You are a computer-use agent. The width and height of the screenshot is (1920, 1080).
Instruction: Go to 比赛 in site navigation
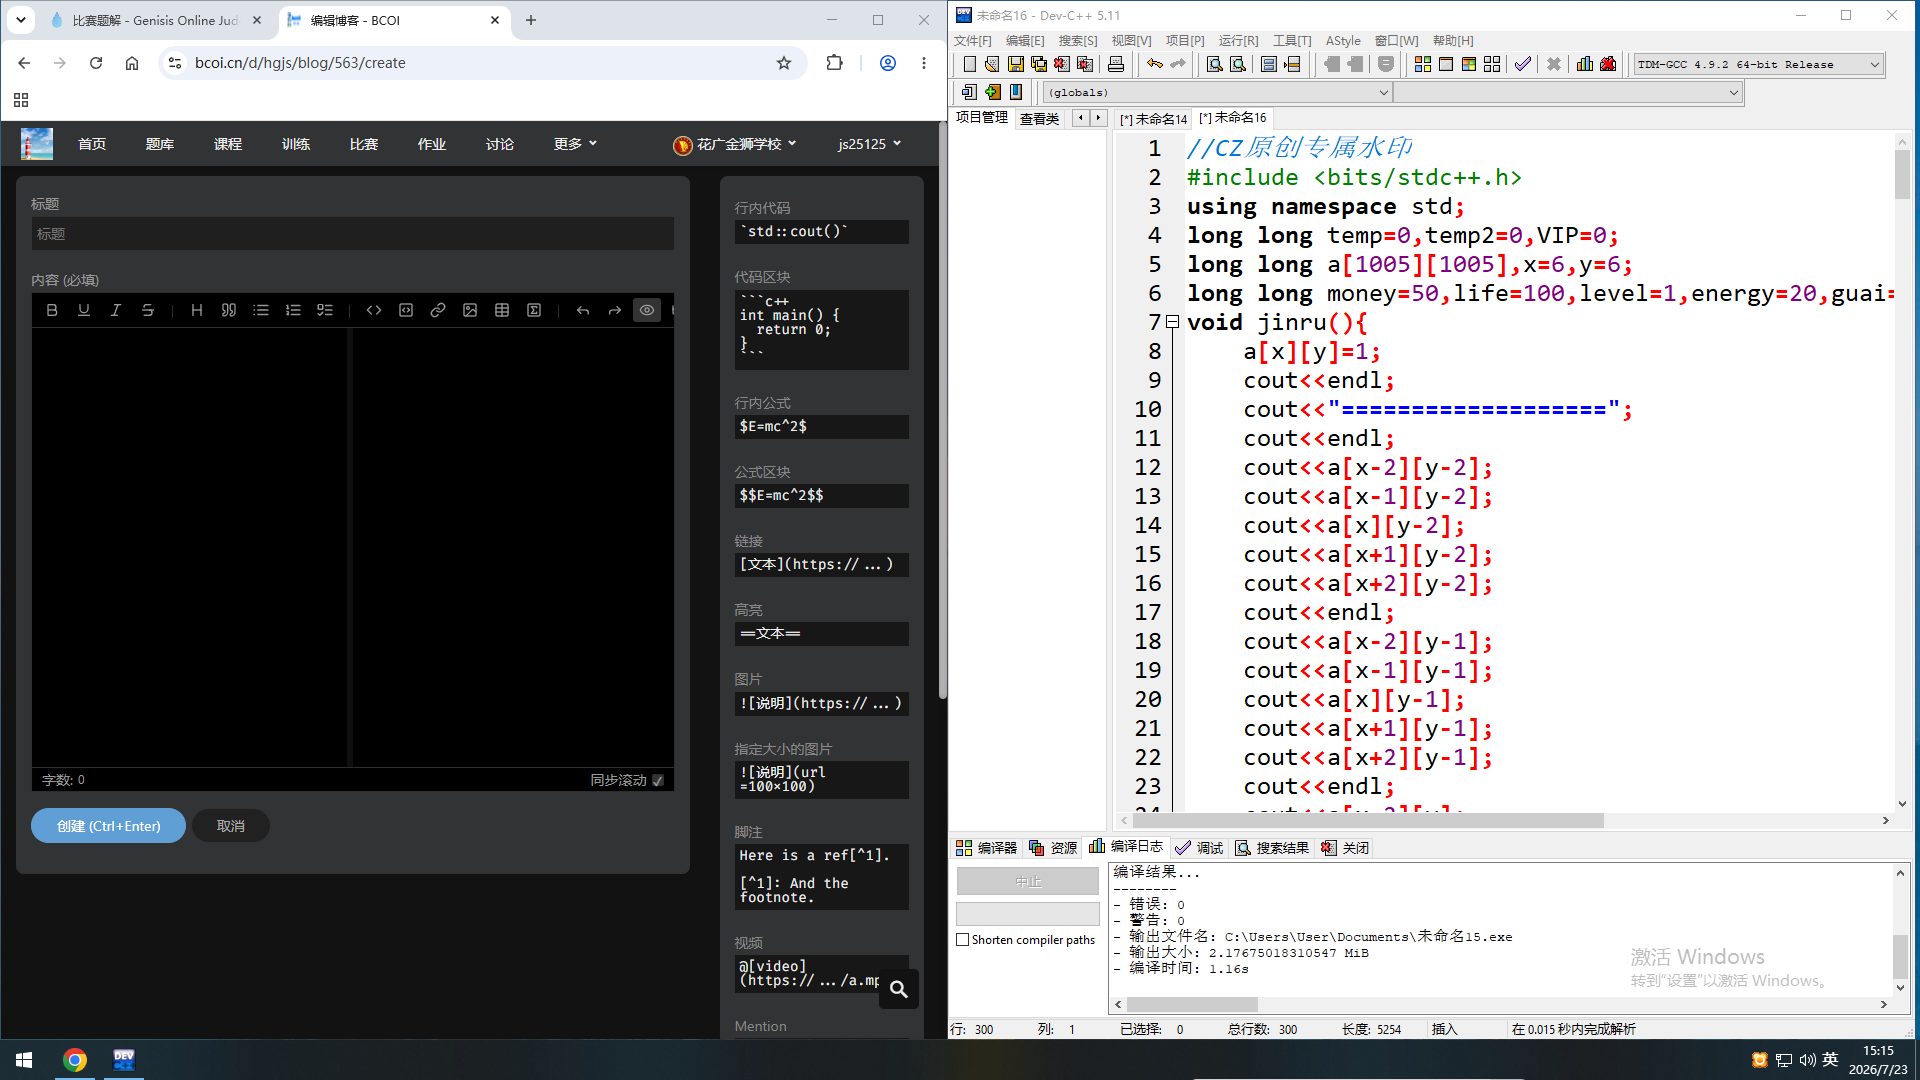[x=364, y=144]
